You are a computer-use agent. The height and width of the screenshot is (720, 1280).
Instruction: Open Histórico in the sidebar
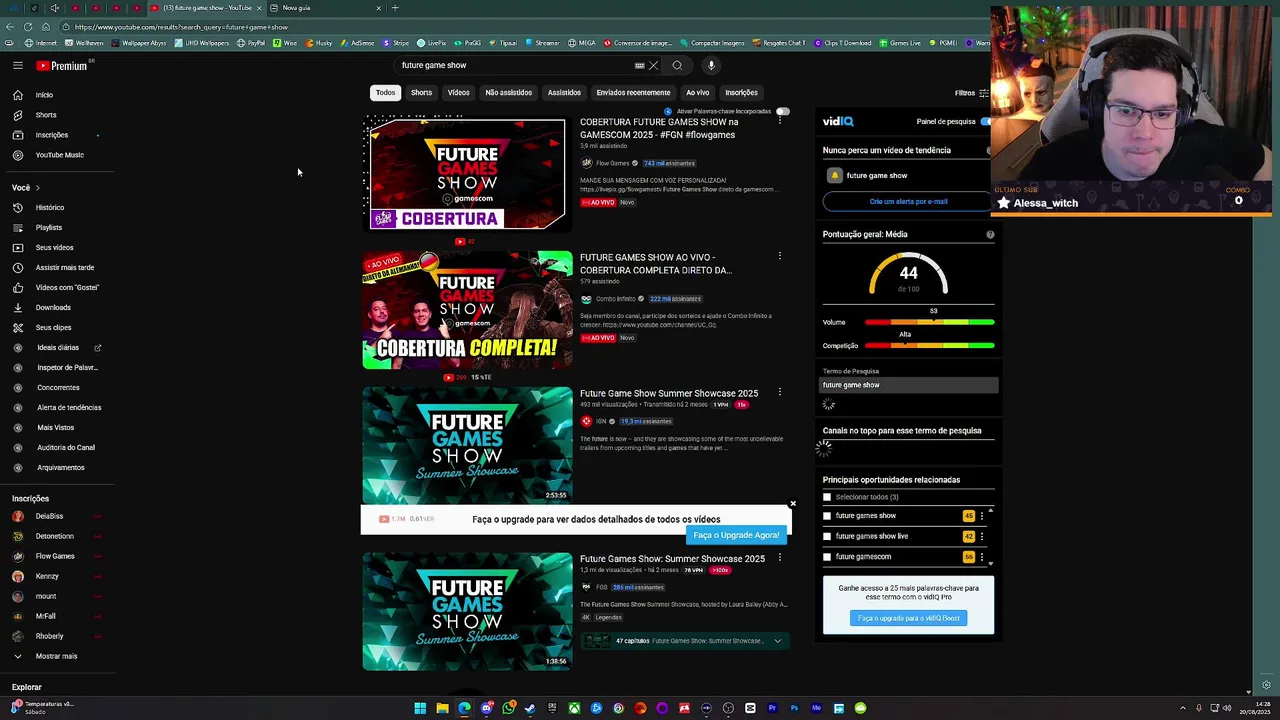50,208
